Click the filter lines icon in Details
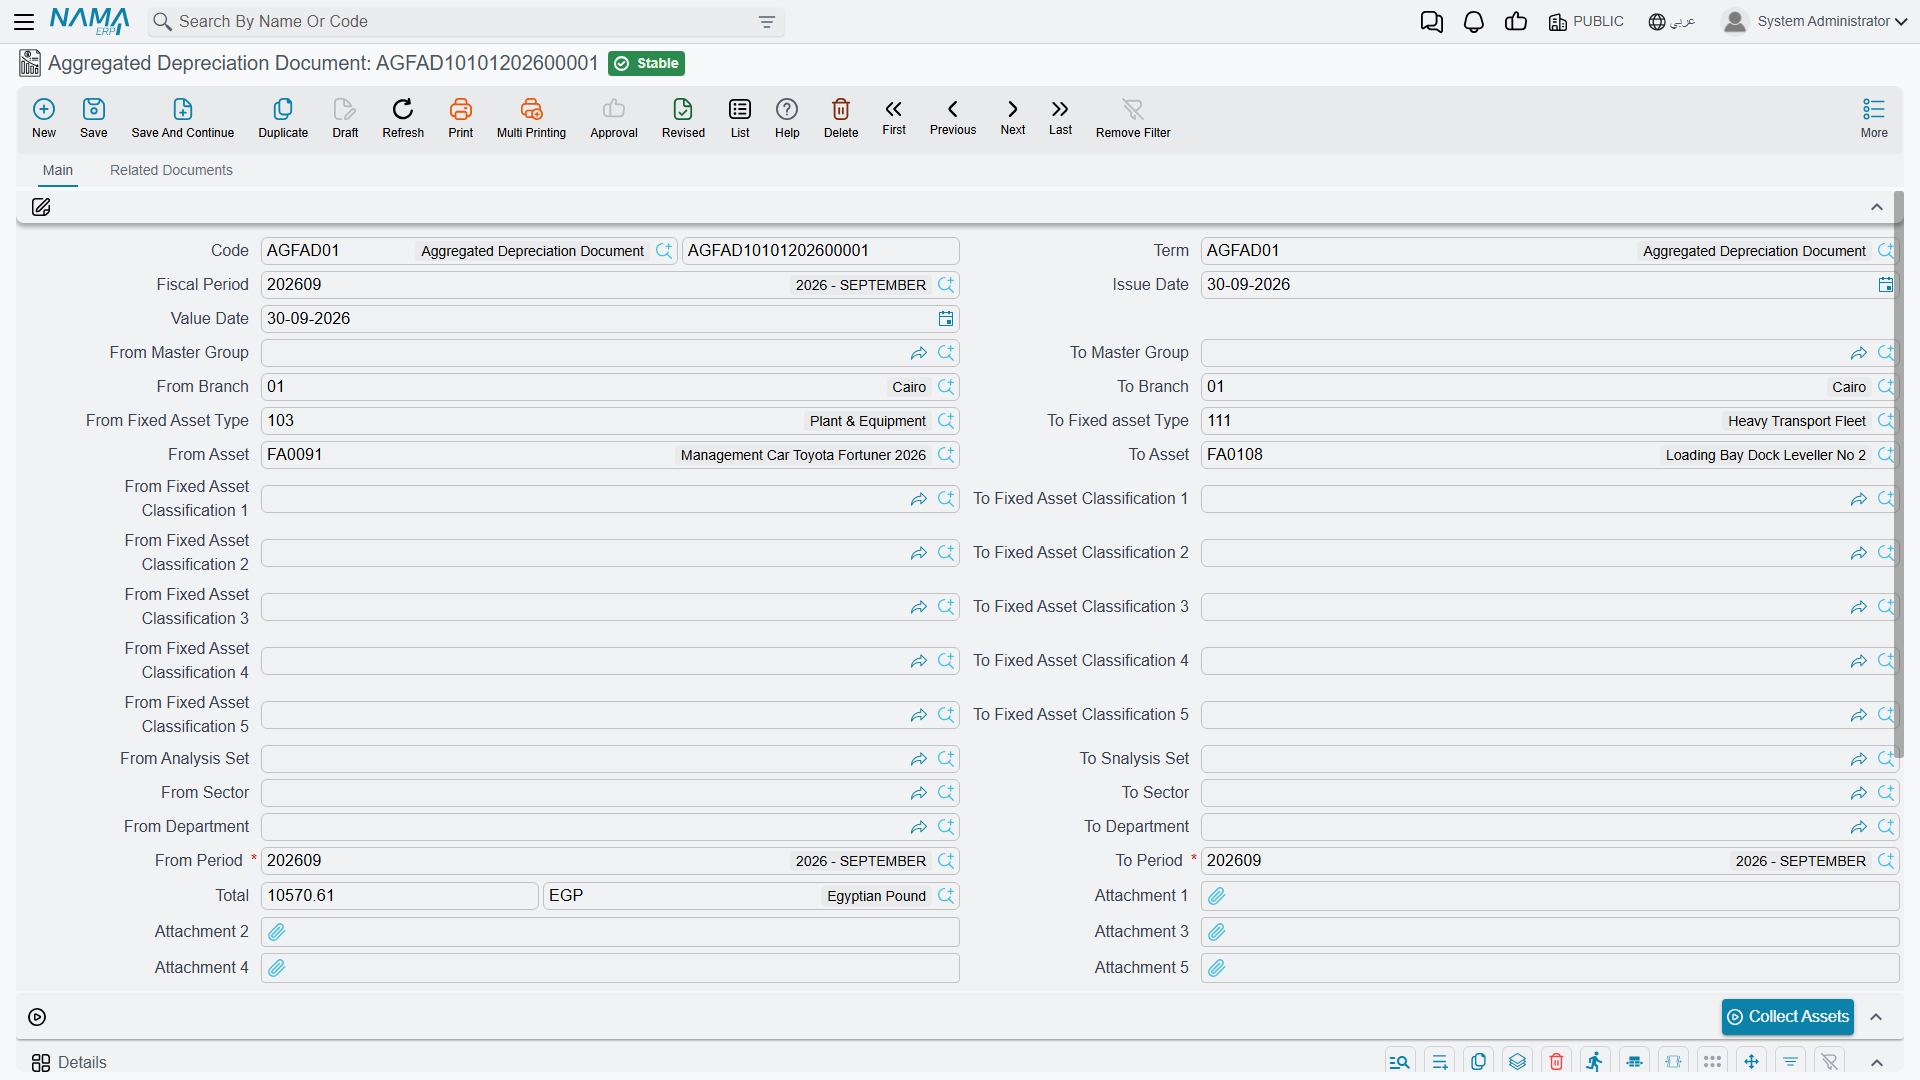The width and height of the screenshot is (1920, 1080). (x=1790, y=1062)
